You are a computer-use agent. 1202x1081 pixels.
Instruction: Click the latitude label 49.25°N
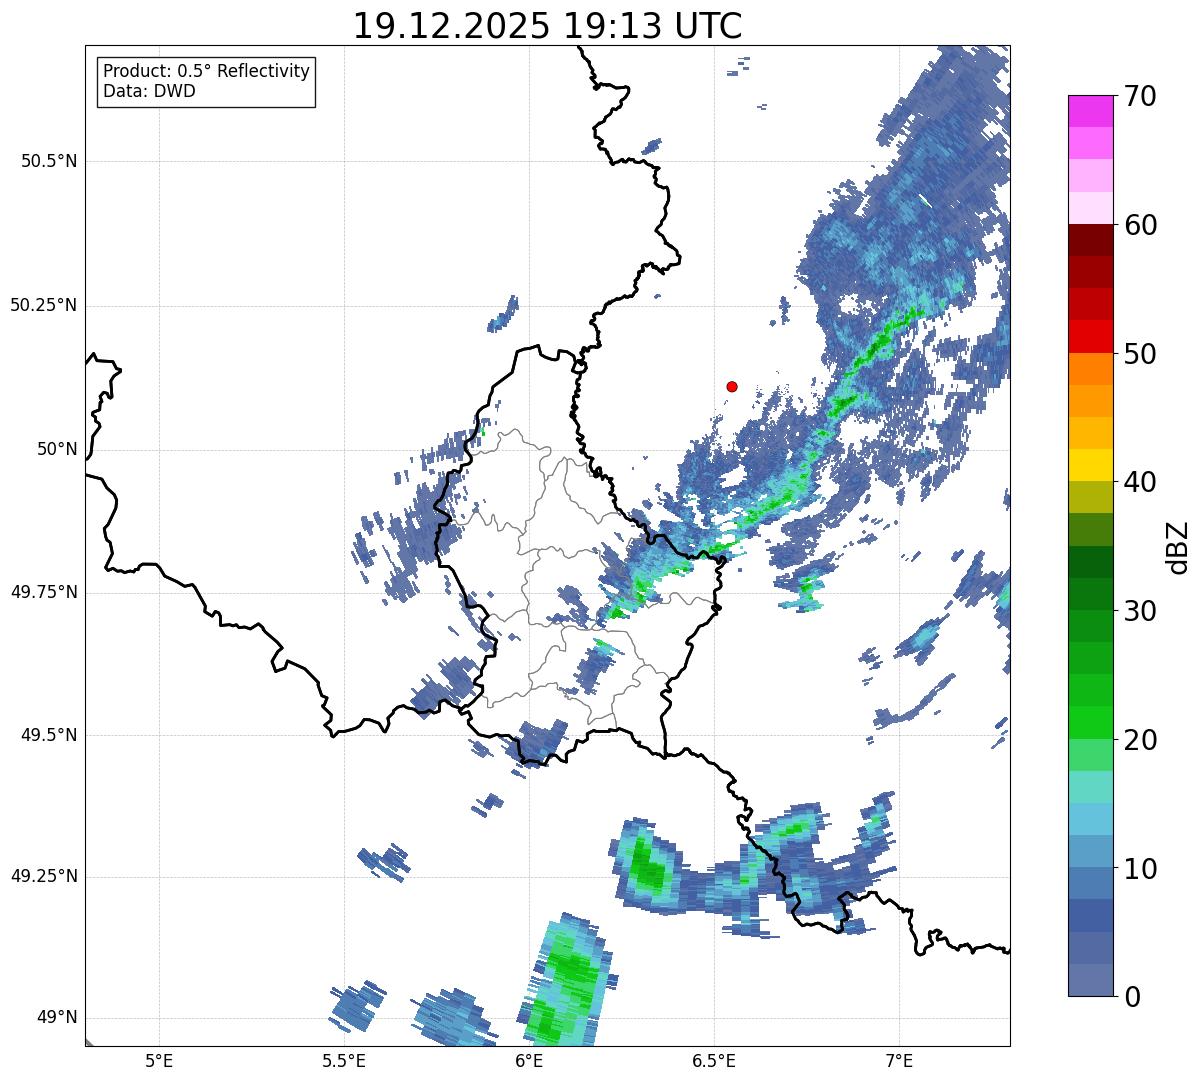pyautogui.click(x=43, y=876)
